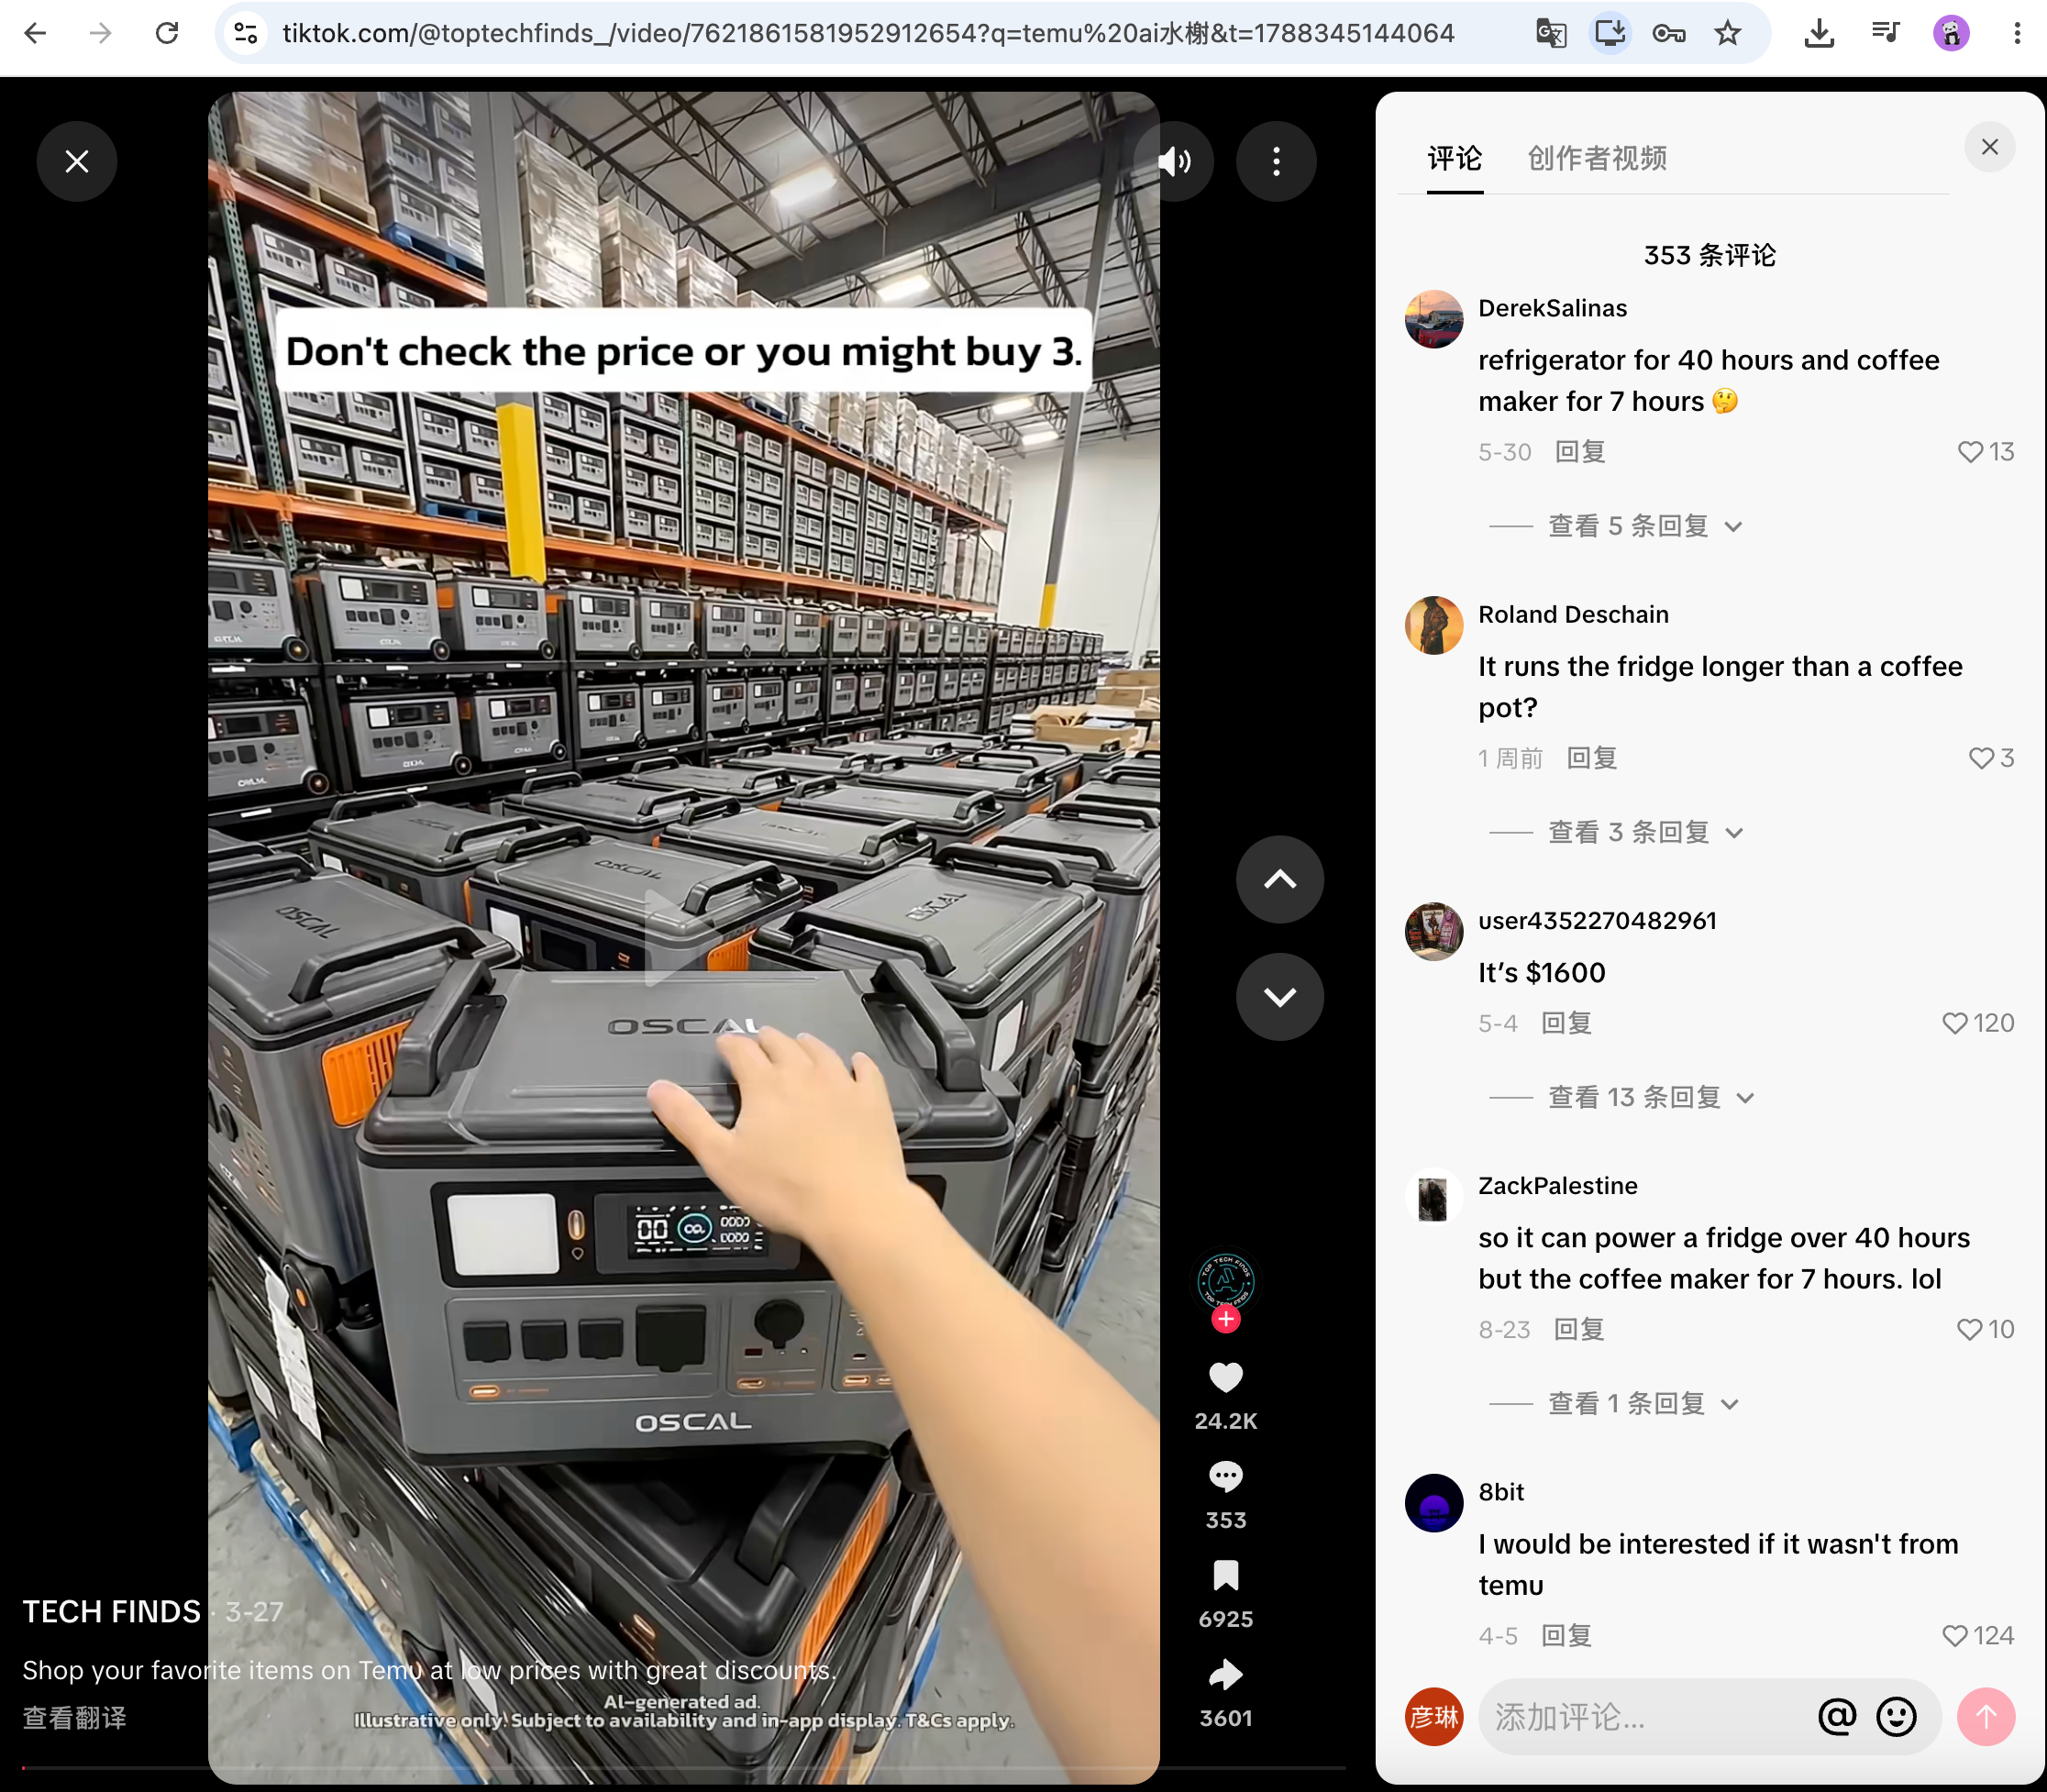Open Roland Deschain avatar
2047x1792 pixels.
tap(1434, 625)
